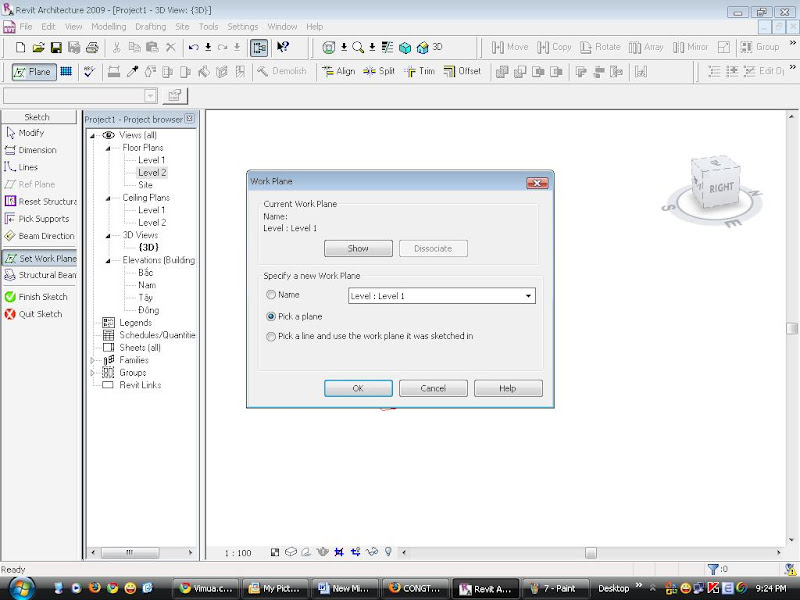Screen dimensions: 800x600
Task: Click the Mirror tool
Action: [x=690, y=47]
